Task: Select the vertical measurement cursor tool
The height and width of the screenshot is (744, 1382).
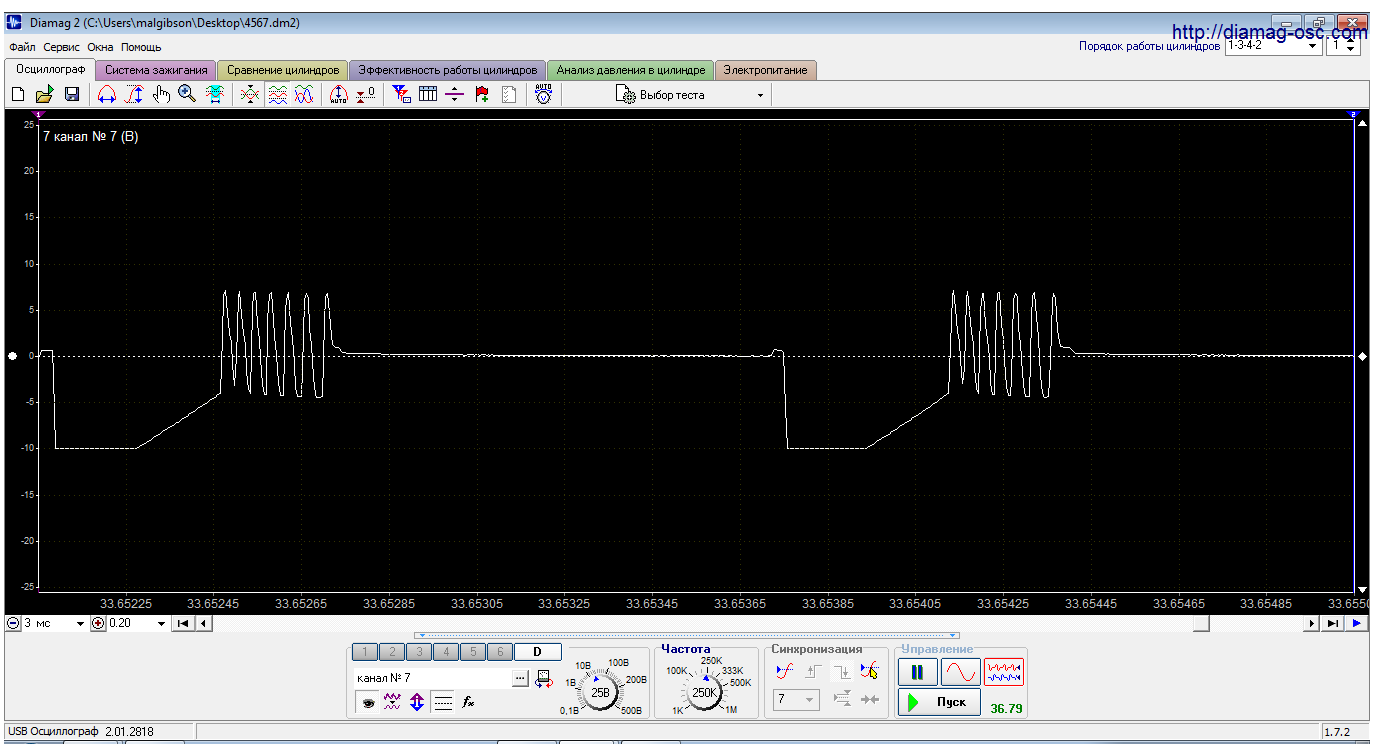Action: click(134, 94)
